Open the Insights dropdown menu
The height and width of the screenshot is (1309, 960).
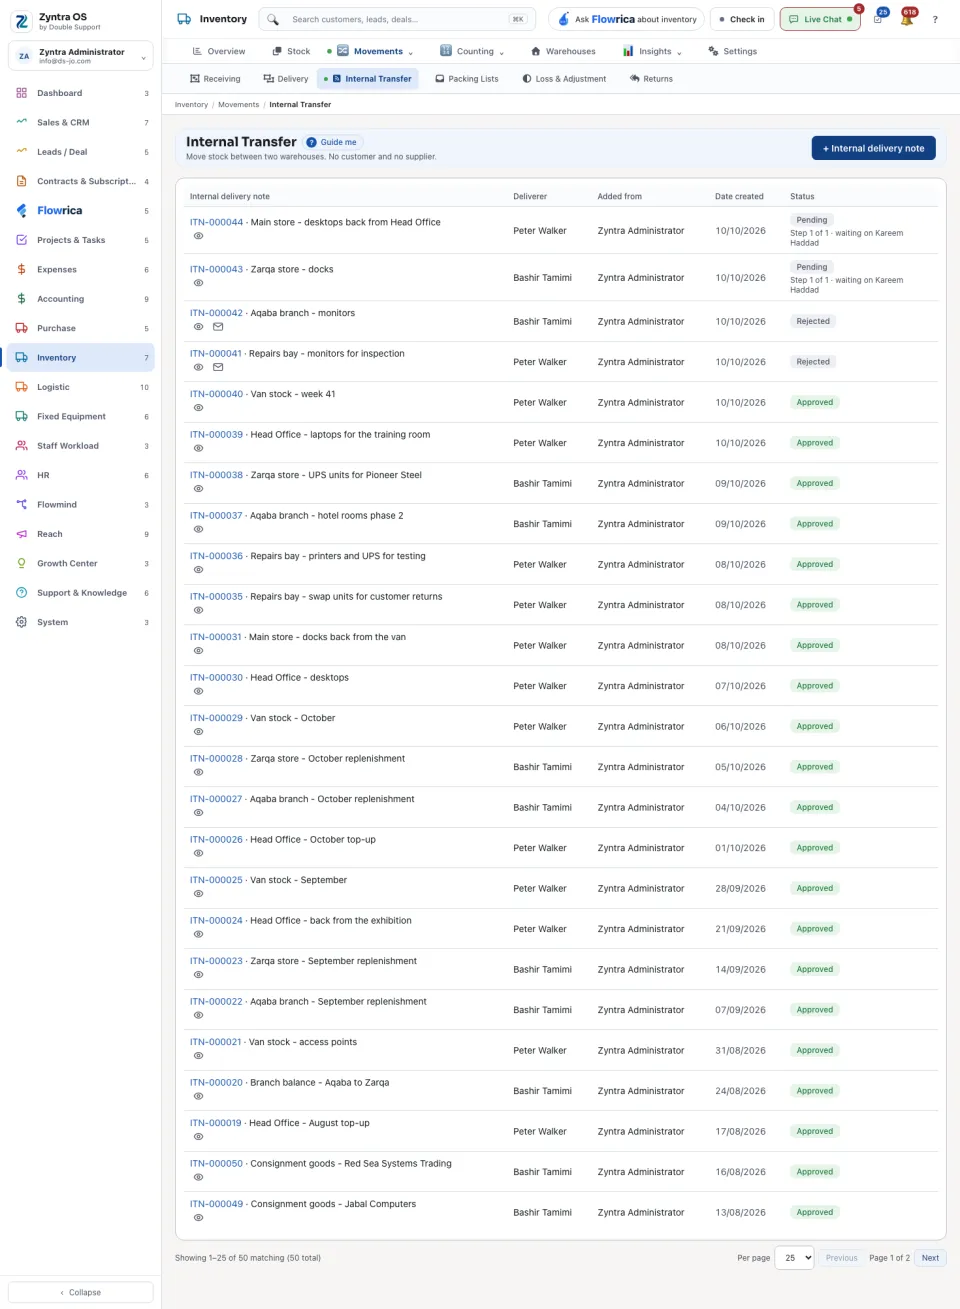pyautogui.click(x=652, y=51)
